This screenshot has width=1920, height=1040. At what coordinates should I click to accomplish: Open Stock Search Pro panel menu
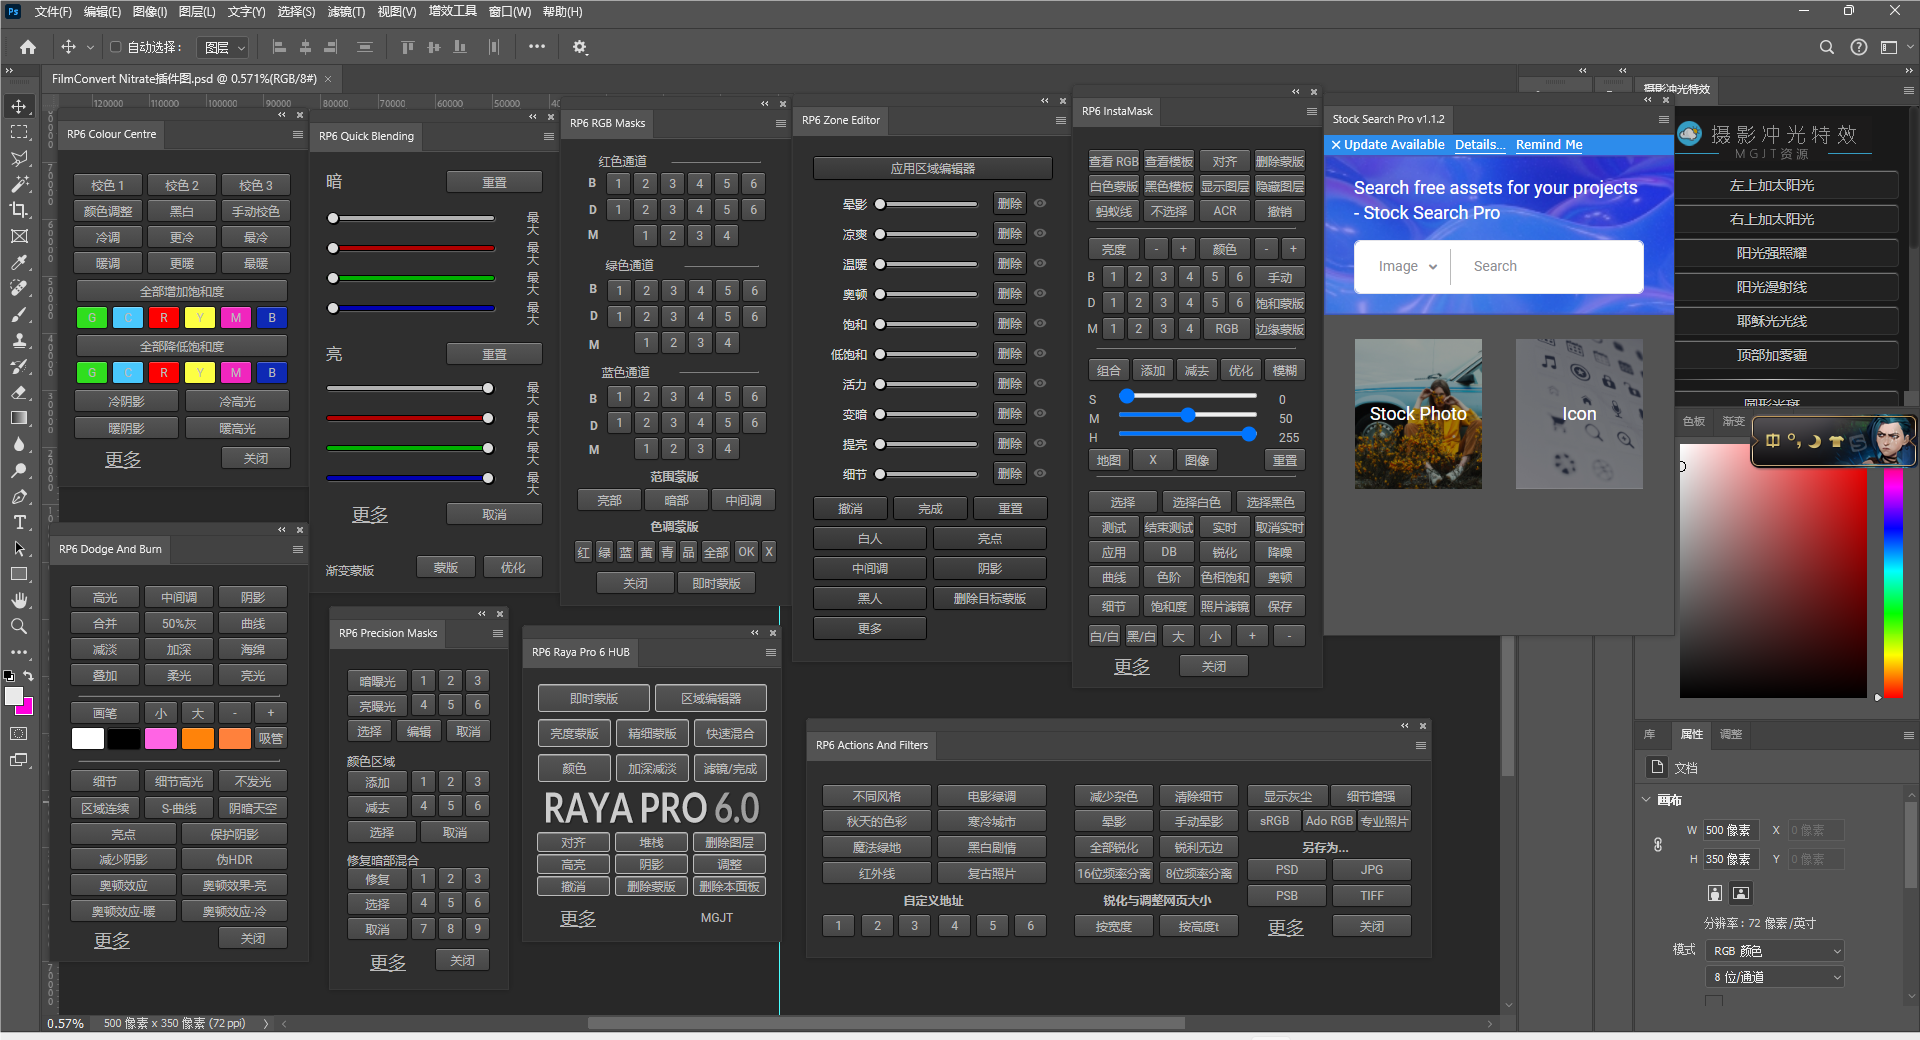(1664, 119)
